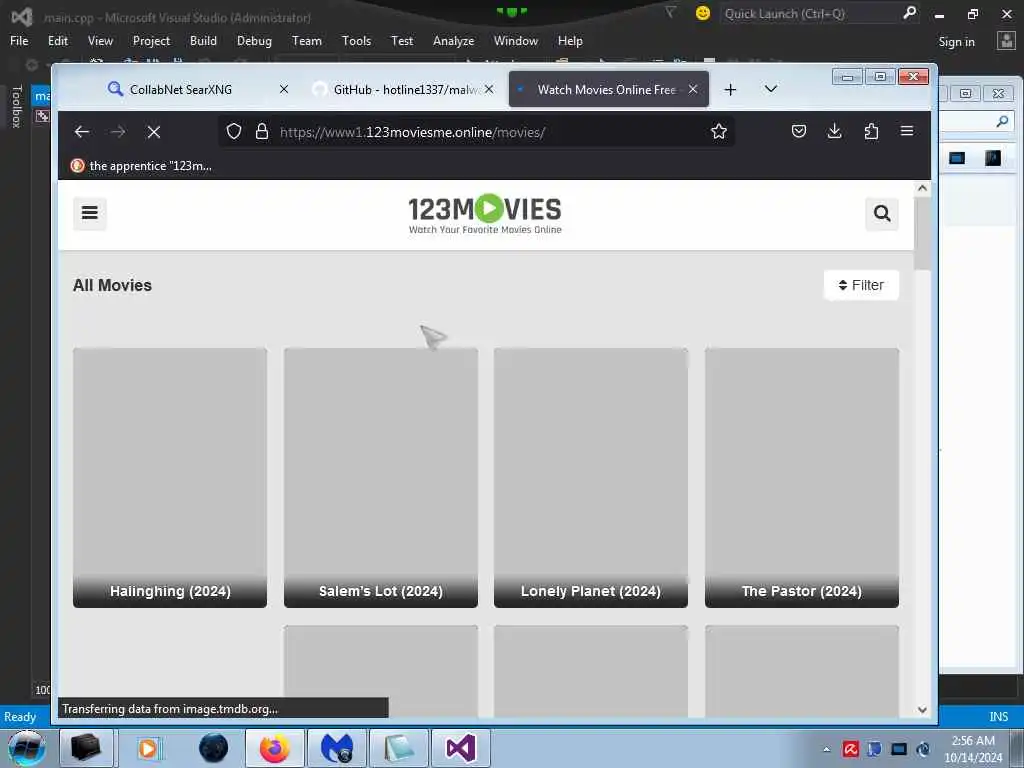Click the browser back arrow
The height and width of the screenshot is (768, 1024).
click(x=82, y=132)
